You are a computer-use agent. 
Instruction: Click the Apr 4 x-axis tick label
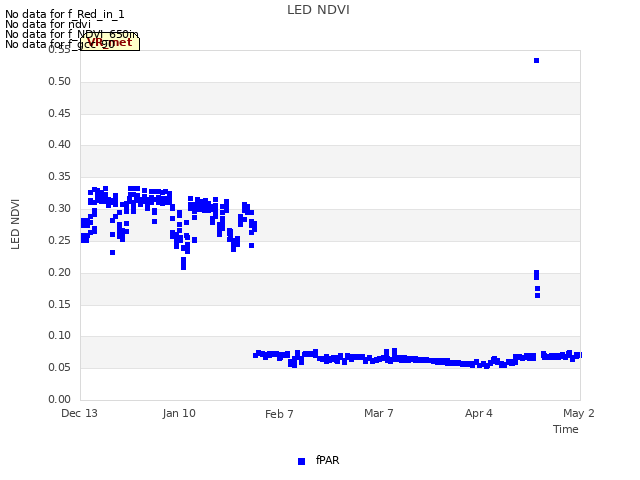click(478, 413)
